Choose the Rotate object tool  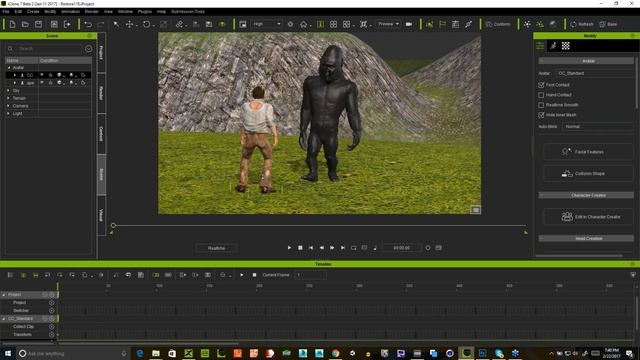click(147, 24)
